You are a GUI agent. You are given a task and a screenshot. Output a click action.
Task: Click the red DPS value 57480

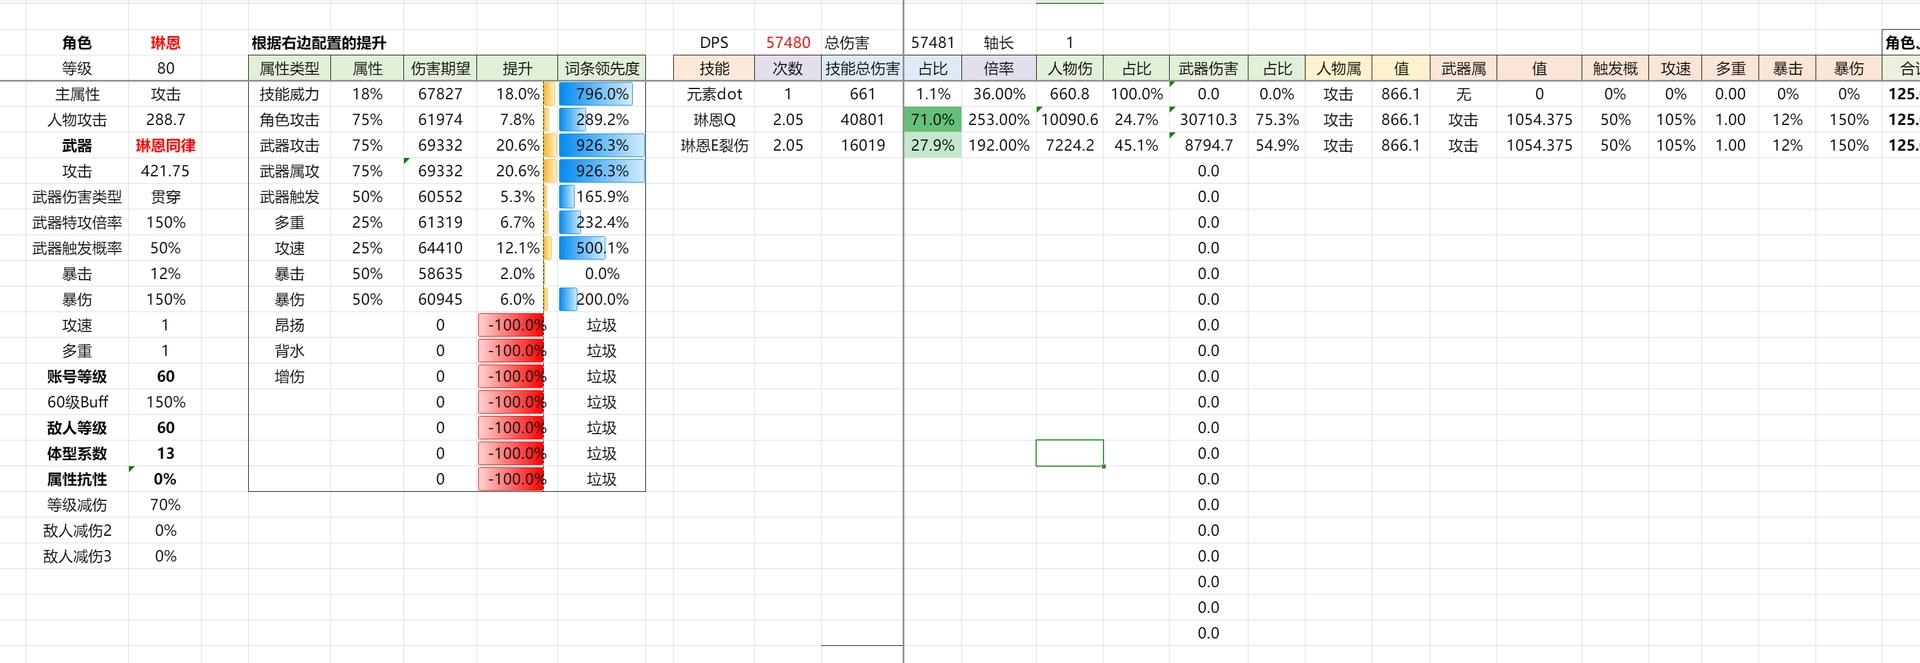coord(787,43)
